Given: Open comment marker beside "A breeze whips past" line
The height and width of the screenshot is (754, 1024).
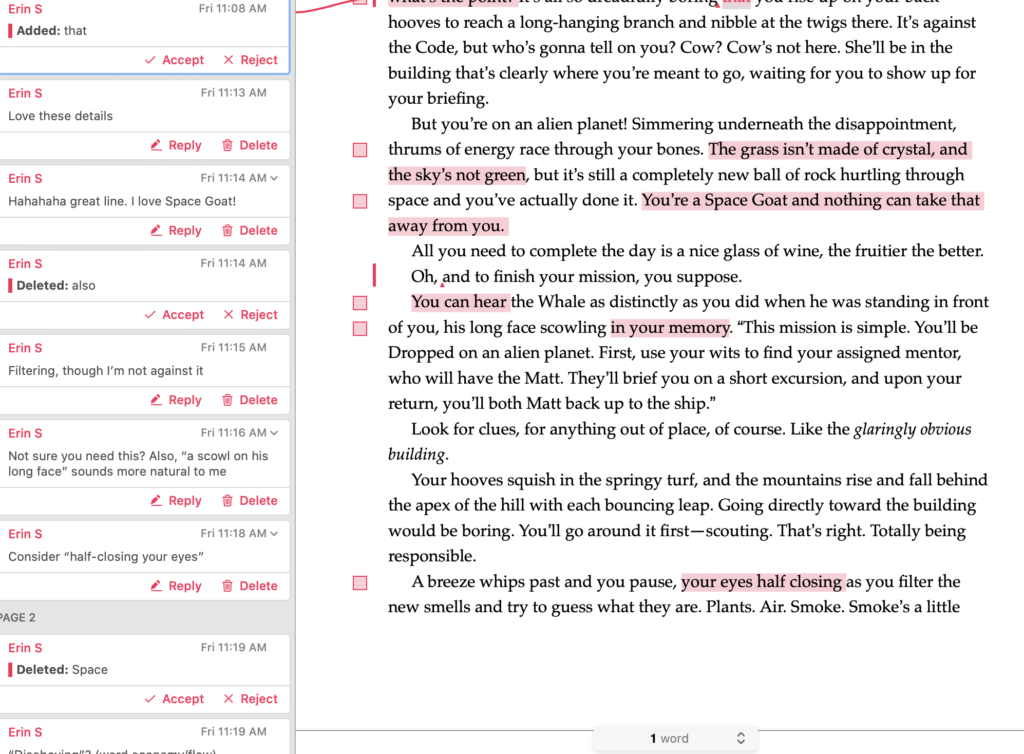Looking at the screenshot, I should click(360, 583).
